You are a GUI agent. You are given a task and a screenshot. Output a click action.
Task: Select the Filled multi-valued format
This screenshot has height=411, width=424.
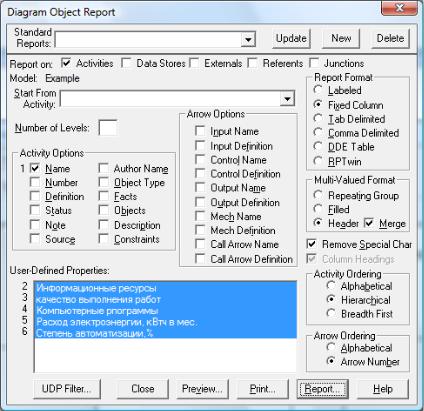point(318,209)
